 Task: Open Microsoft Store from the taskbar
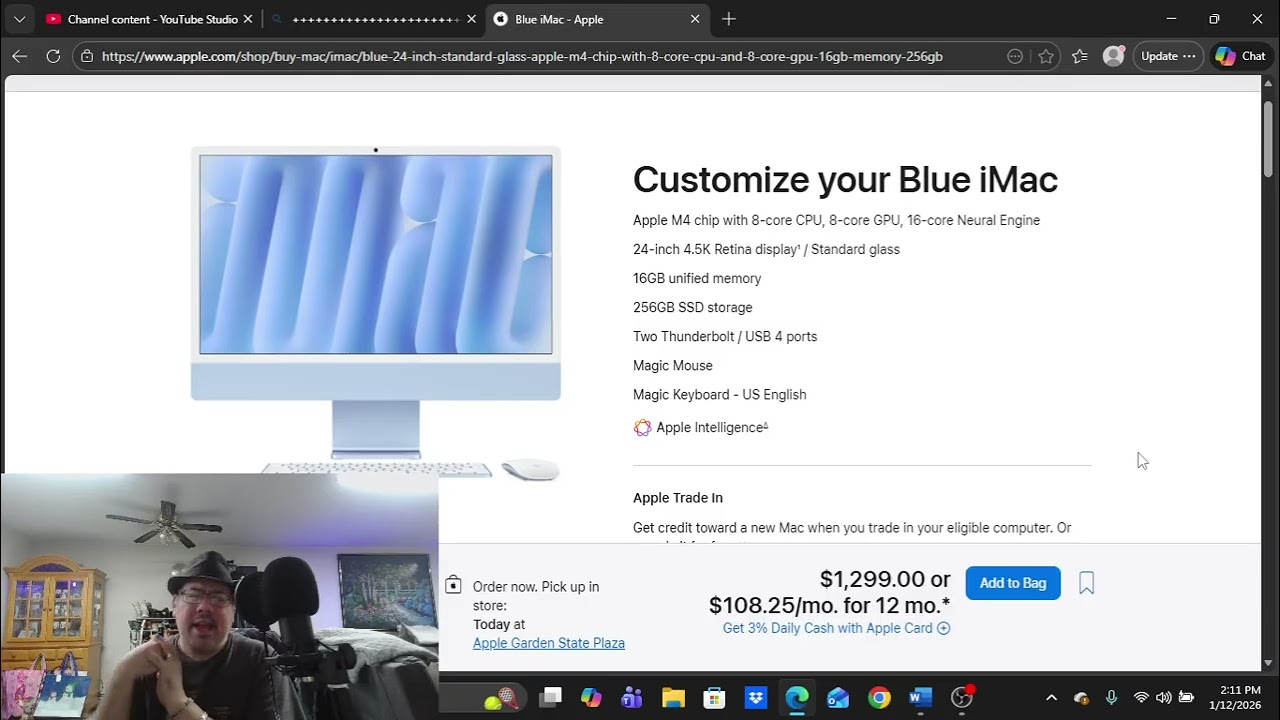pyautogui.click(x=714, y=697)
